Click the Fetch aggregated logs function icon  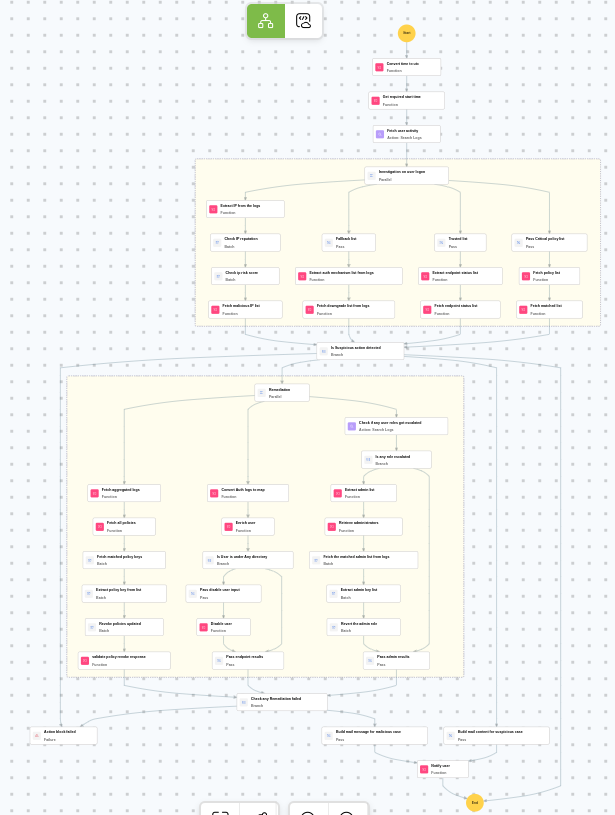pyautogui.click(x=95, y=493)
